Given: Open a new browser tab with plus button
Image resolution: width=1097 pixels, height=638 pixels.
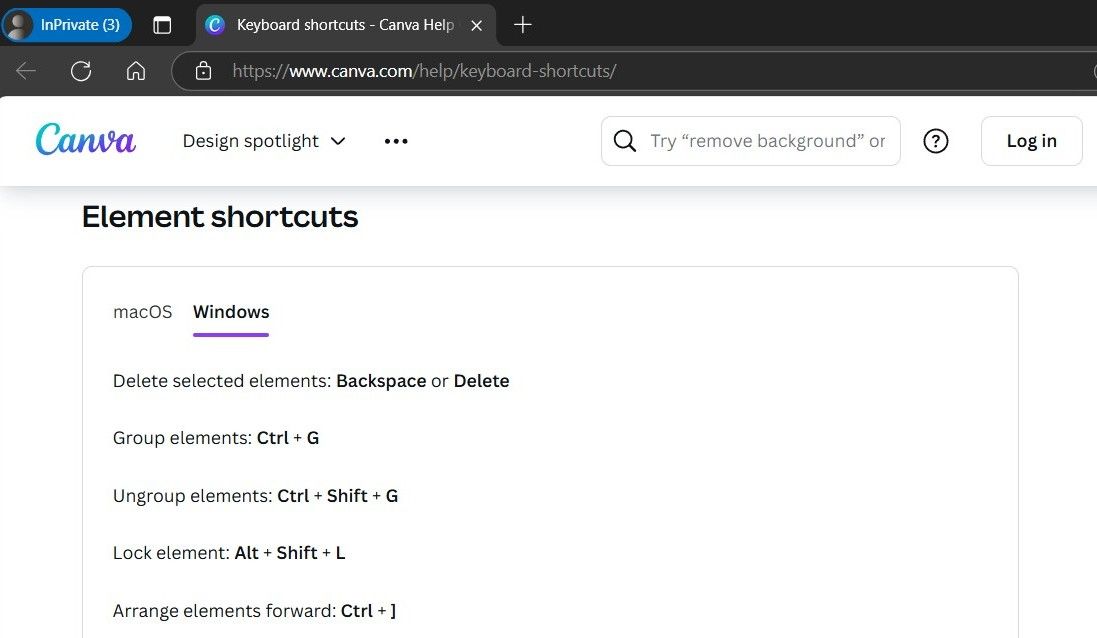Looking at the screenshot, I should click(521, 25).
